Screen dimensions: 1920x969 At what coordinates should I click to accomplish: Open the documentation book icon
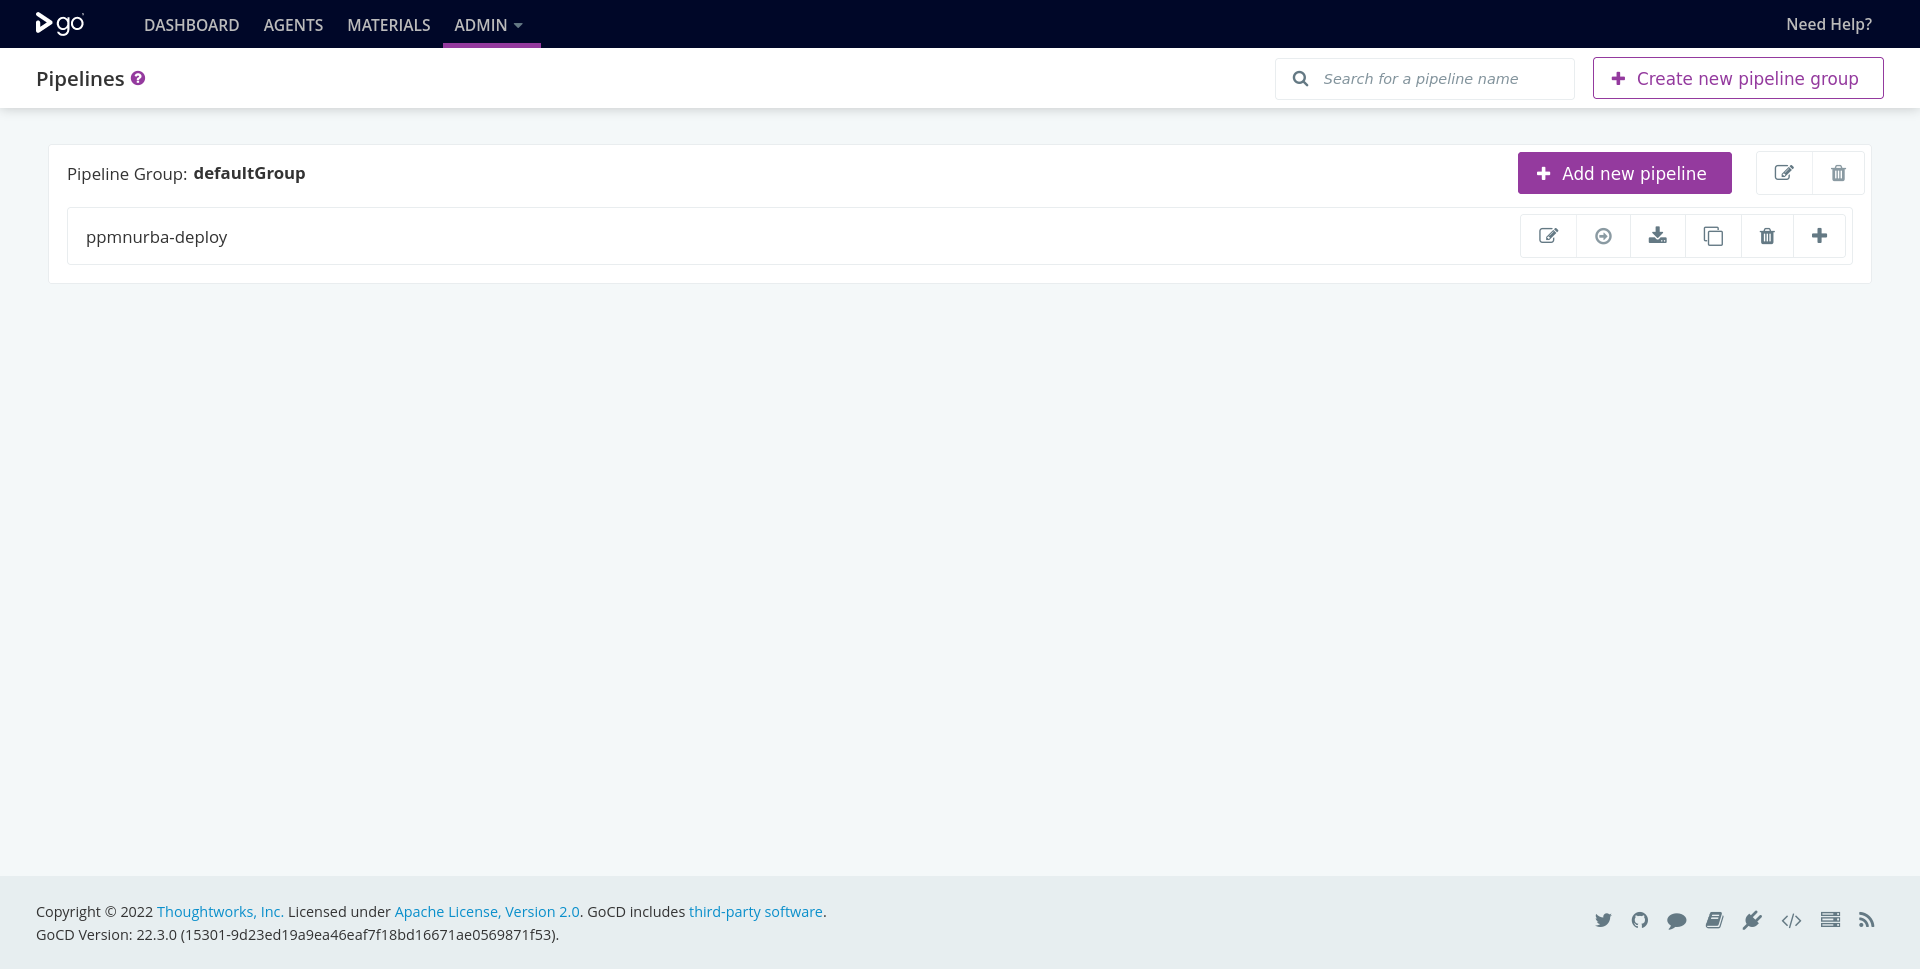coord(1714,920)
